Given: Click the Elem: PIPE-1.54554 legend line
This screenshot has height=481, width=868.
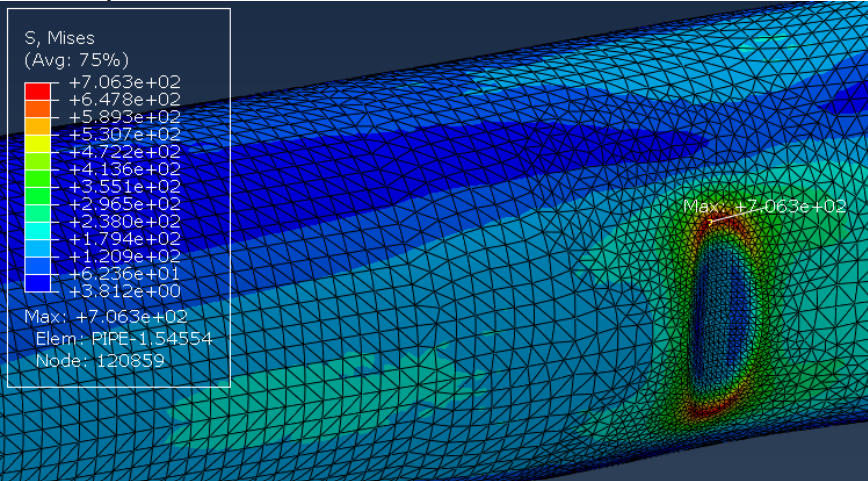Looking at the screenshot, I should pos(124,339).
